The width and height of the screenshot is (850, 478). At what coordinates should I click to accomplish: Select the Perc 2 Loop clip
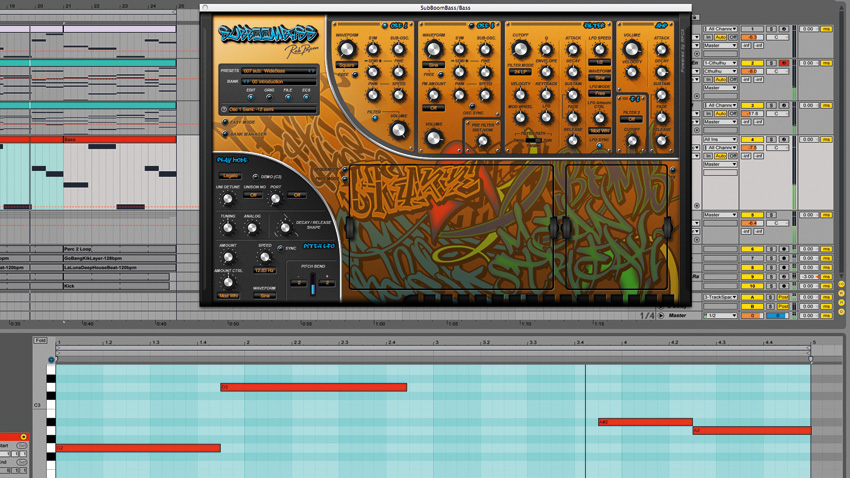tap(119, 249)
